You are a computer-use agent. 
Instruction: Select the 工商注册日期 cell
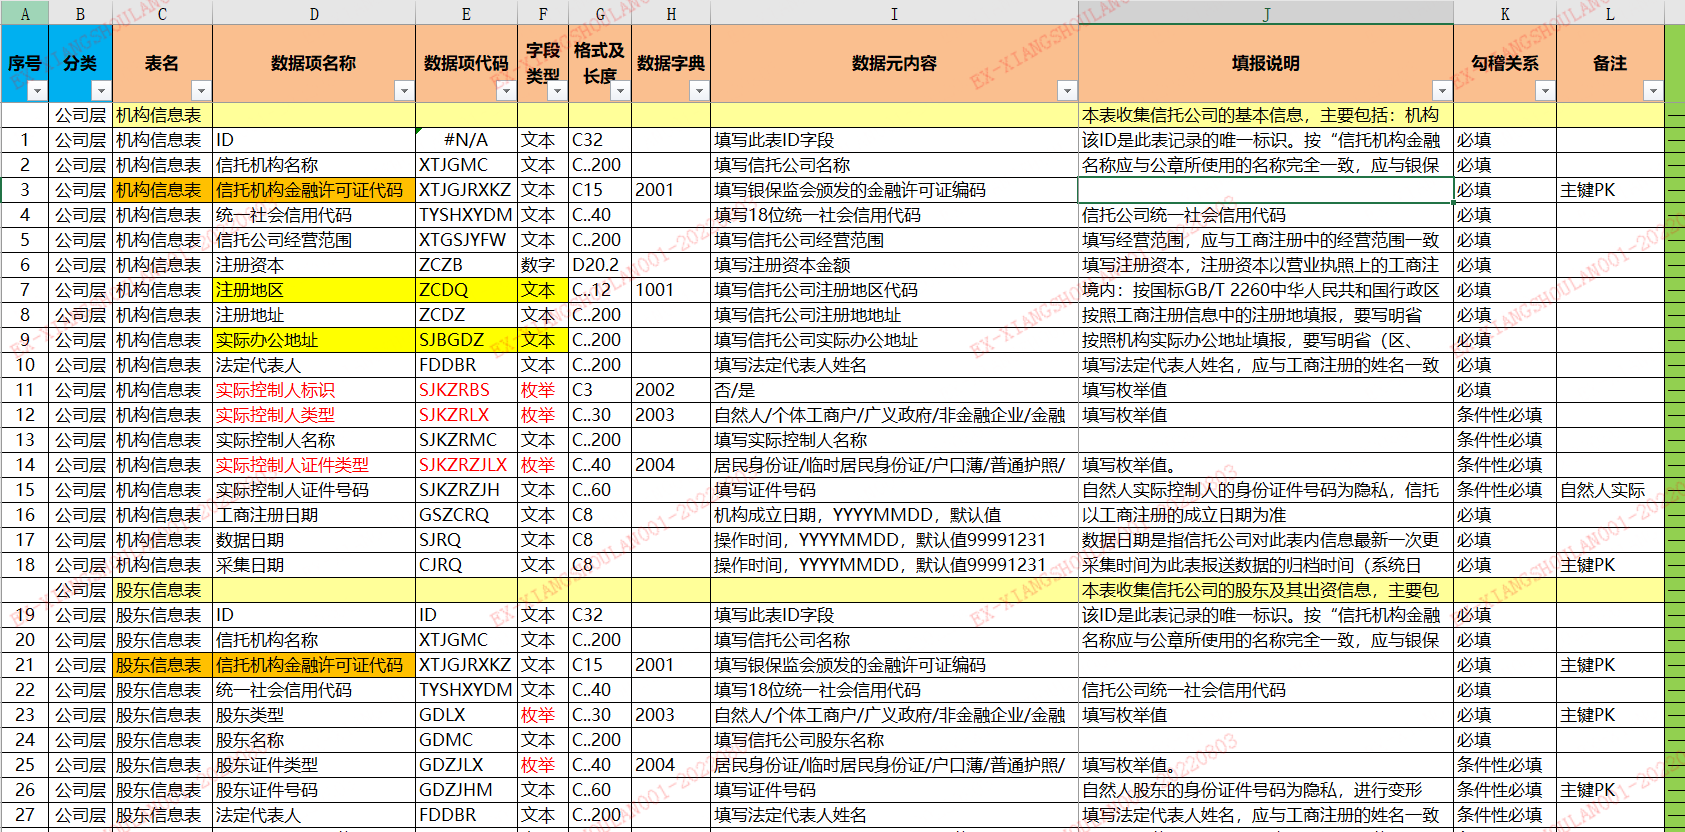pyautogui.click(x=314, y=515)
